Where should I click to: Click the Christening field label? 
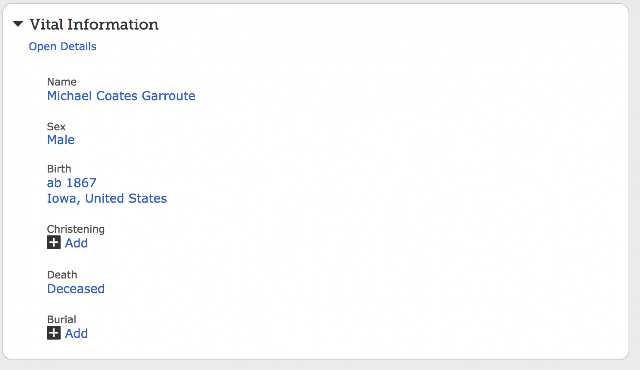[x=76, y=229]
